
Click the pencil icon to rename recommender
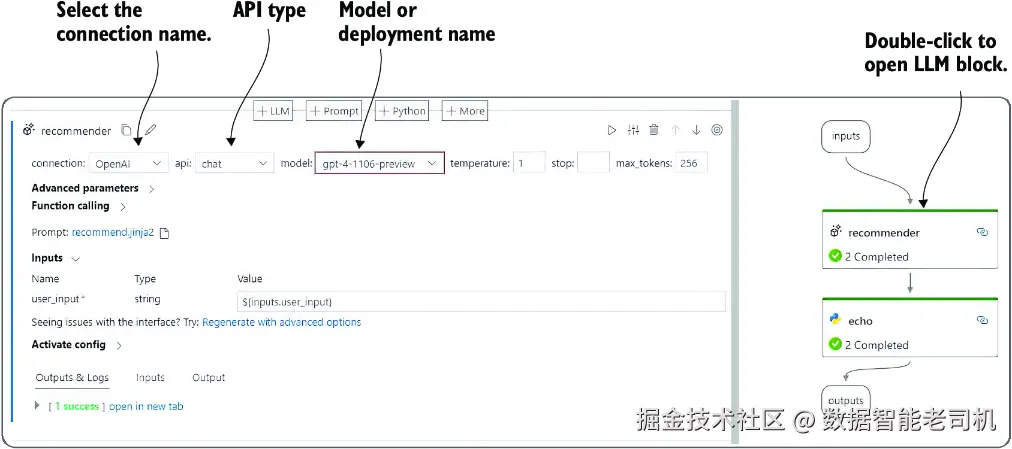pyautogui.click(x=150, y=130)
